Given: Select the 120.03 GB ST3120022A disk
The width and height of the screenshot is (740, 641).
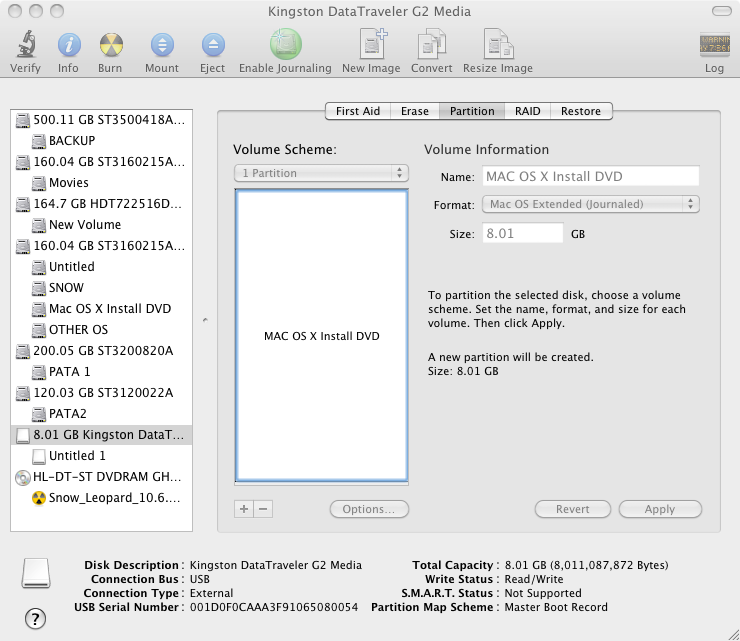Looking at the screenshot, I should [x=101, y=393].
